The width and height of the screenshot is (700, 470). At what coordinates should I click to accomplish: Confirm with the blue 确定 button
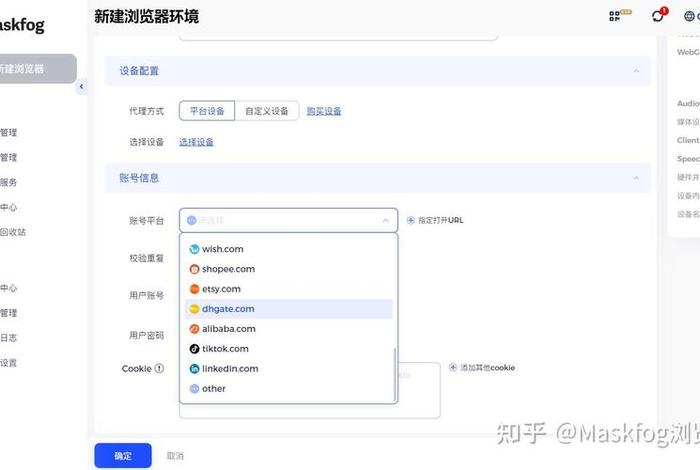[123, 456]
